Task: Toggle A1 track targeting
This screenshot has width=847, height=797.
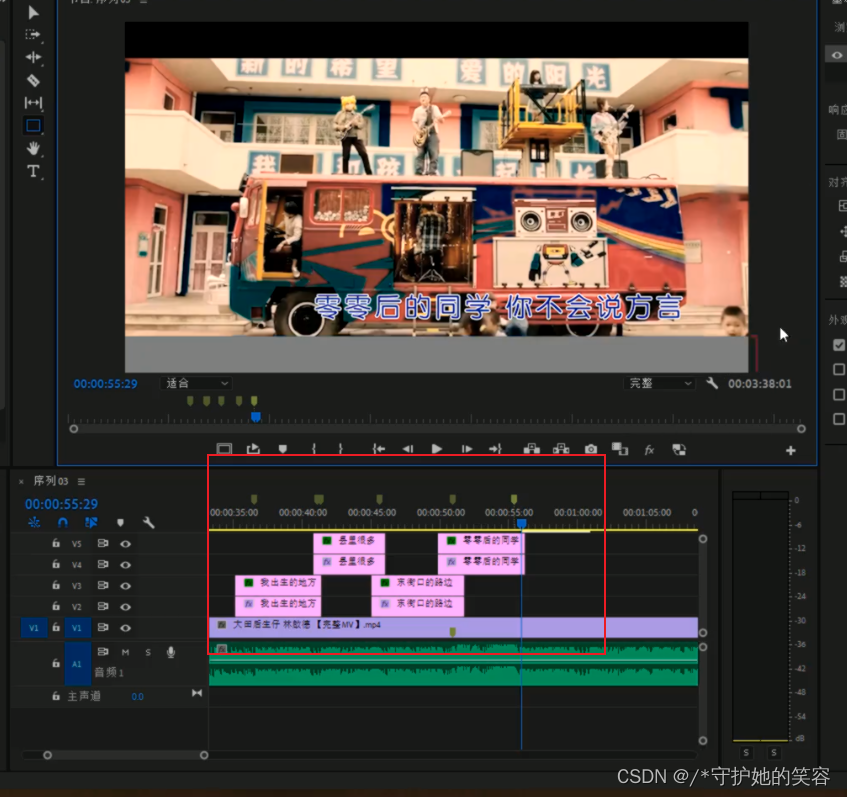Action: [77, 664]
